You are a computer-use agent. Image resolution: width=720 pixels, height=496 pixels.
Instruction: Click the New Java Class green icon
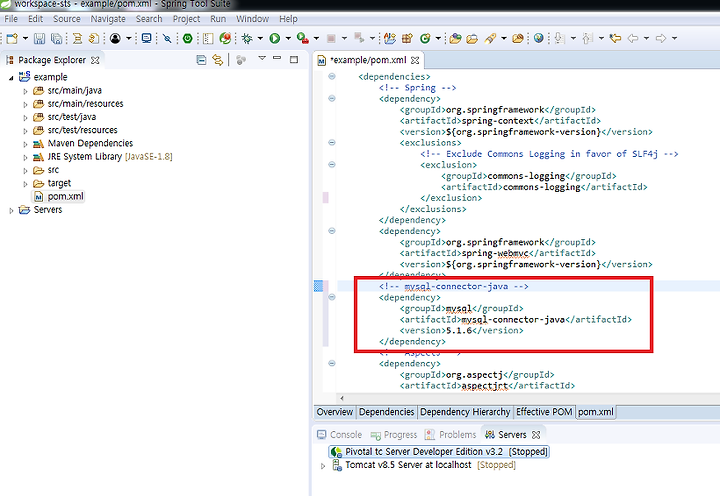click(425, 39)
